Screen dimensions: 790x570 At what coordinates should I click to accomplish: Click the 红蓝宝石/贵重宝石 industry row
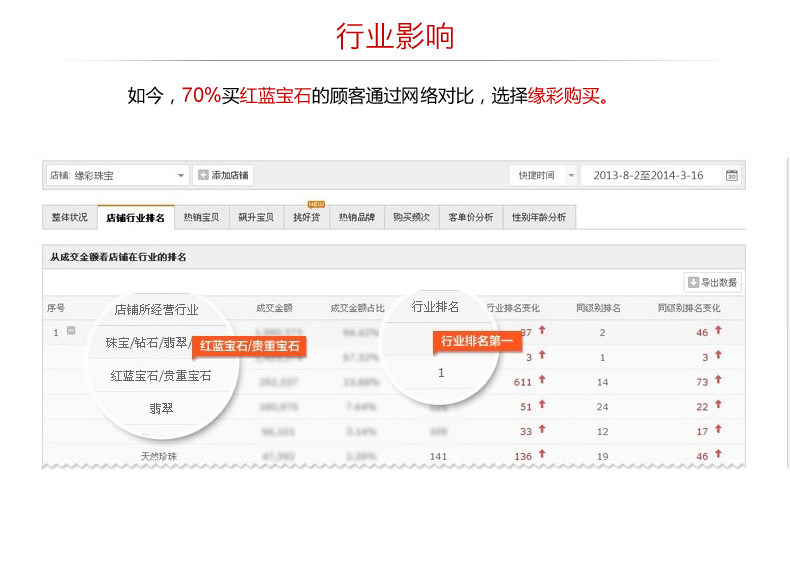pos(161,376)
